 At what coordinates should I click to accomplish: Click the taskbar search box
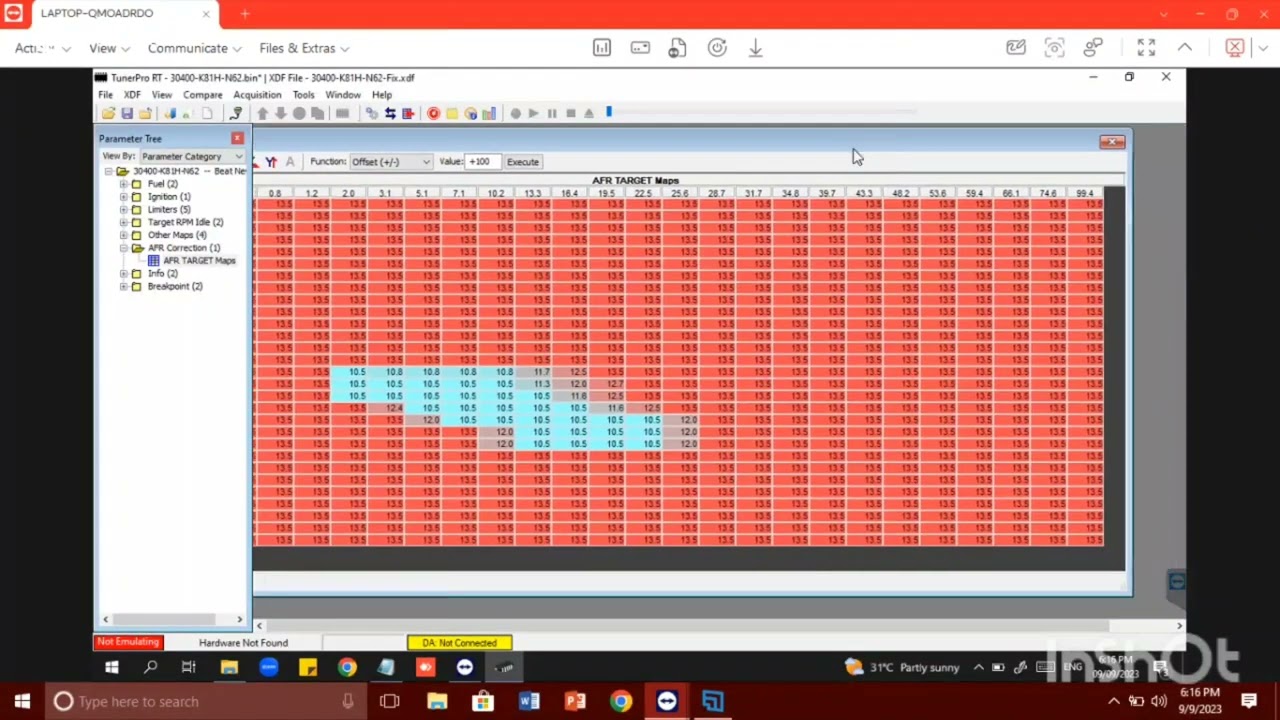[207, 701]
